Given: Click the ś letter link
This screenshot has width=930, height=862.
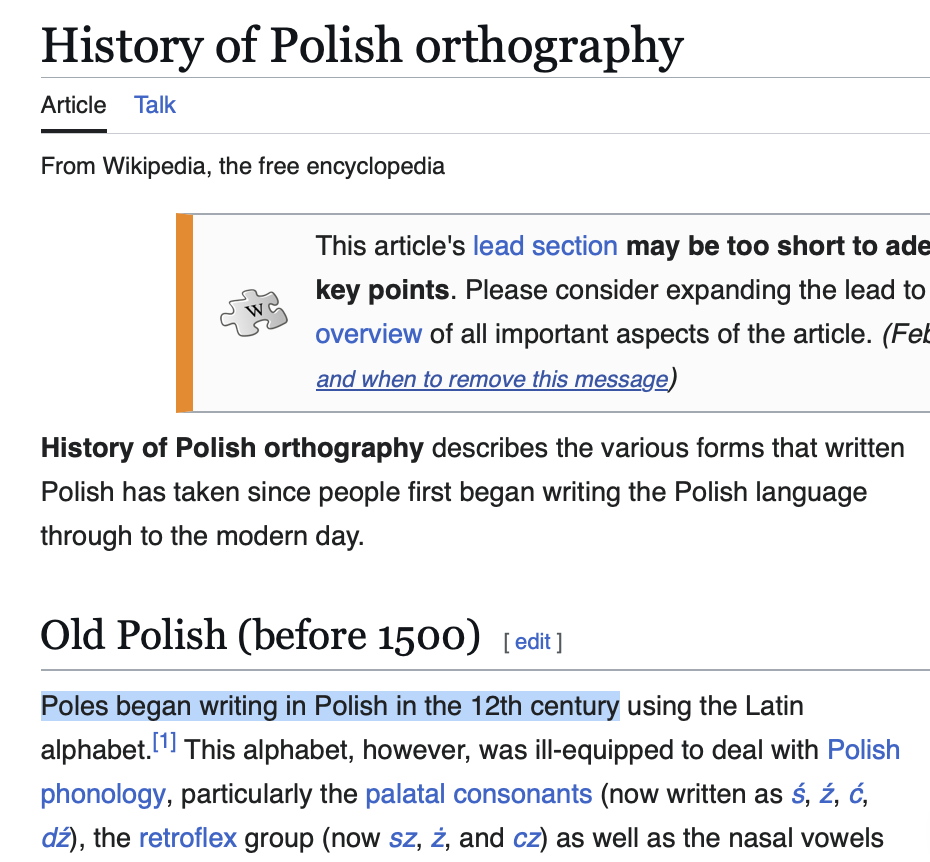Looking at the screenshot, I should [798, 794].
